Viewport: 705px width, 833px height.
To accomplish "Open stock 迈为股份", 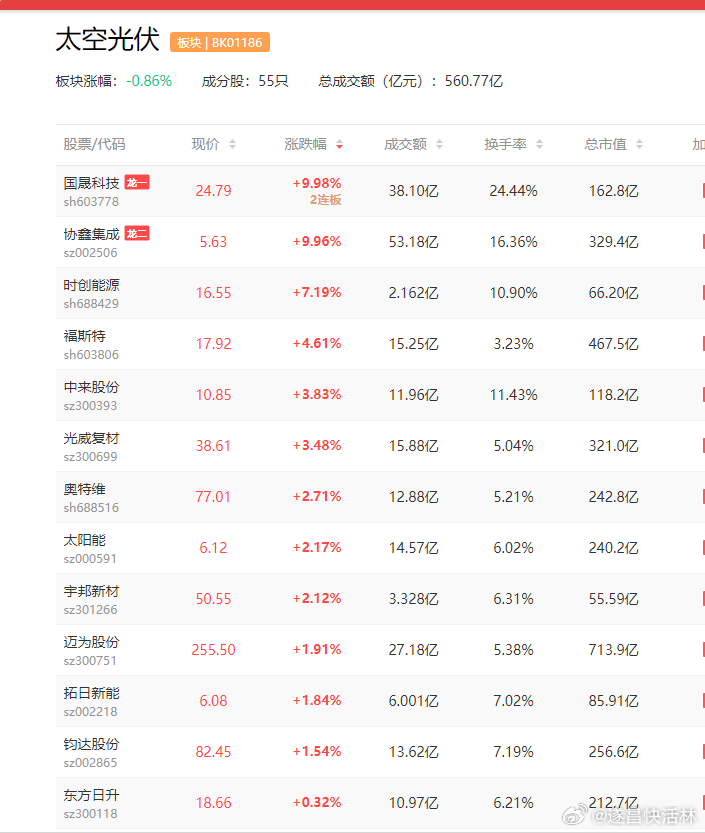I will [x=91, y=642].
